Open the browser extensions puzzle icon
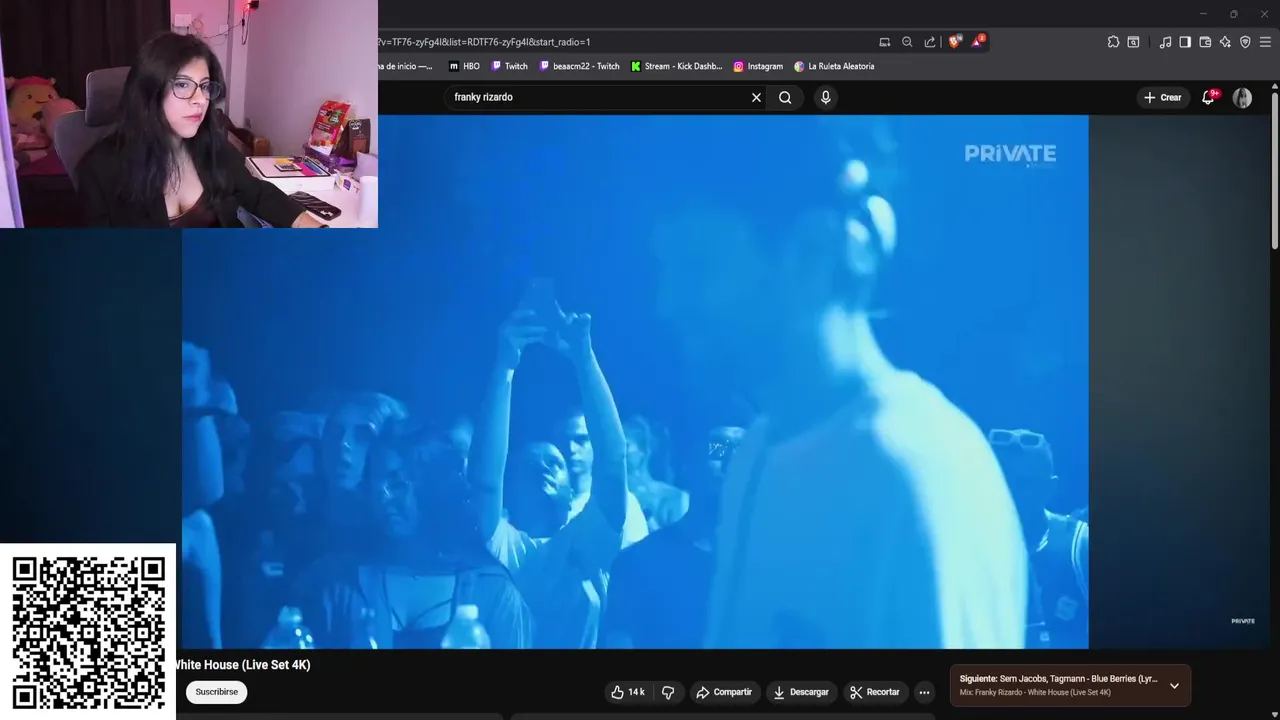The image size is (1280, 720). coord(1113,42)
